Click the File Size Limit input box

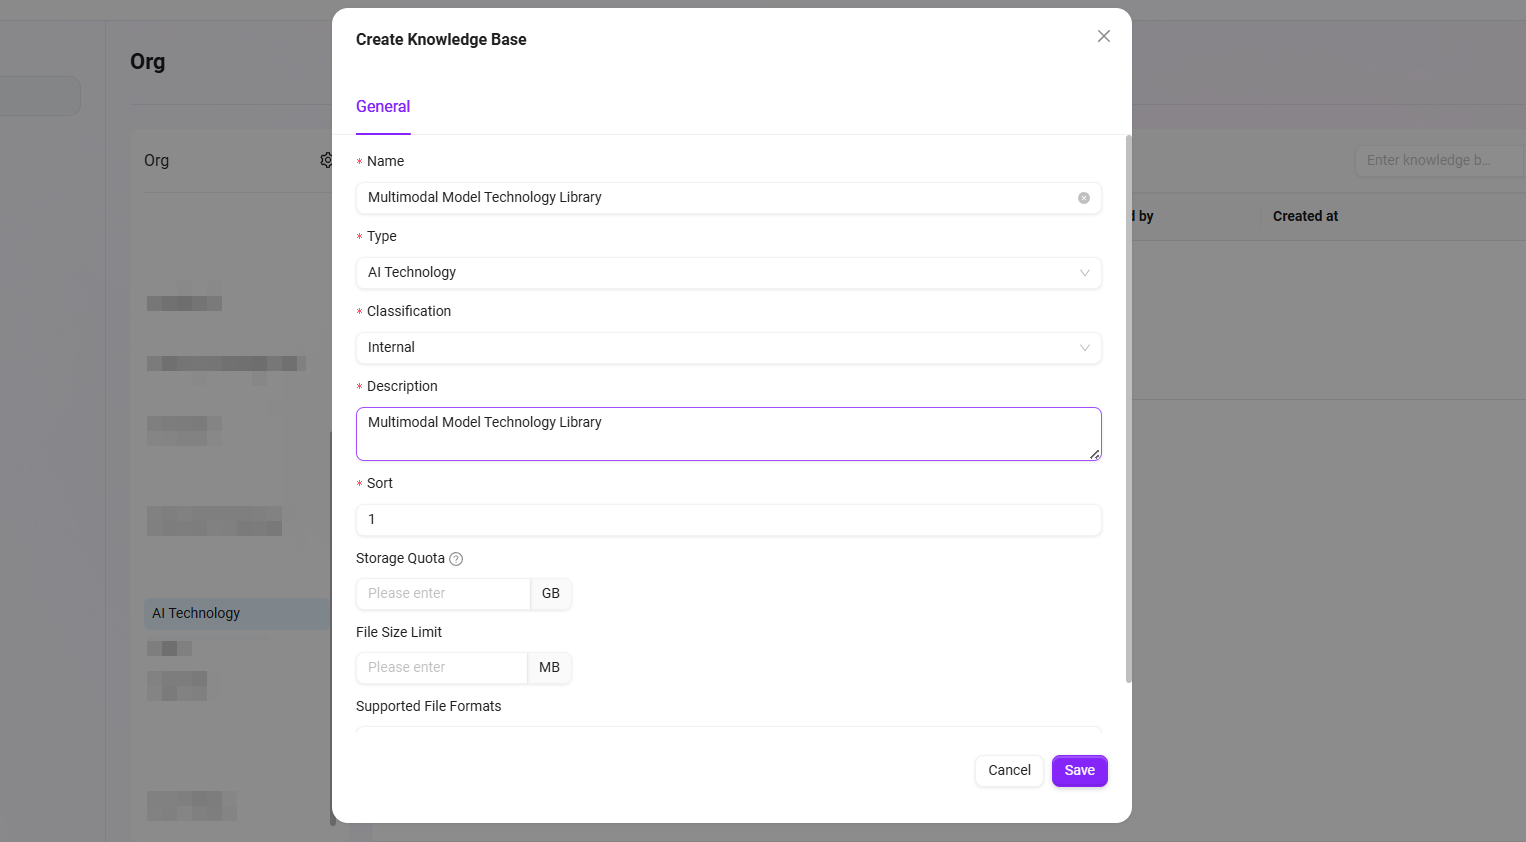441,668
